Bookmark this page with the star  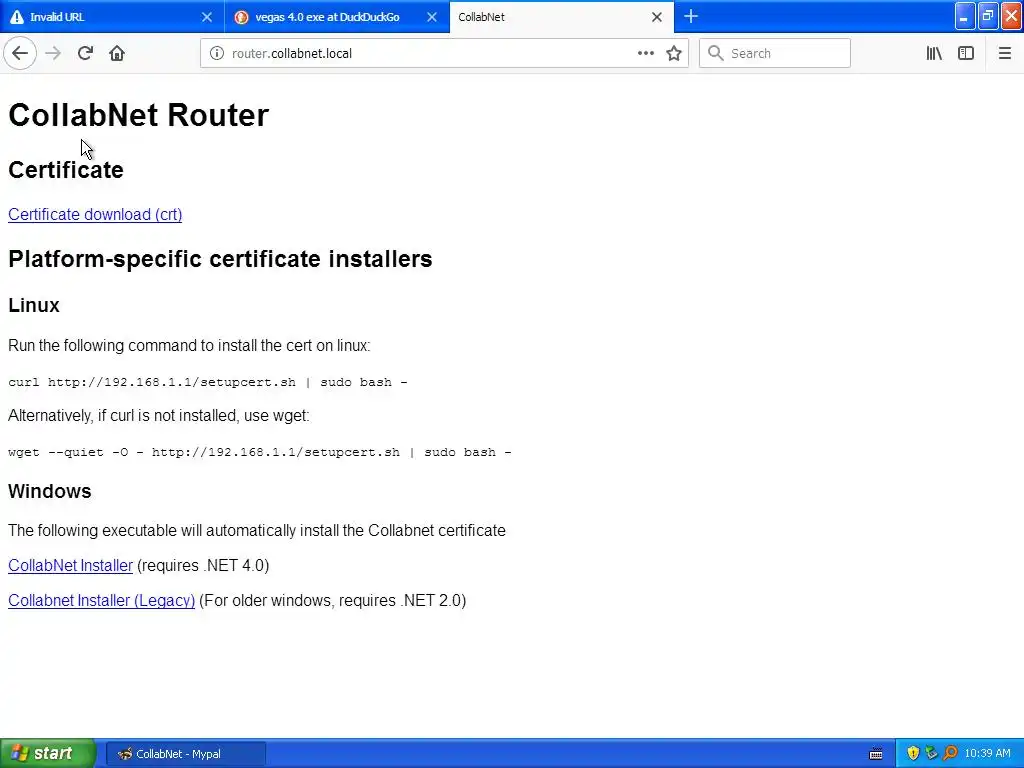click(x=674, y=54)
